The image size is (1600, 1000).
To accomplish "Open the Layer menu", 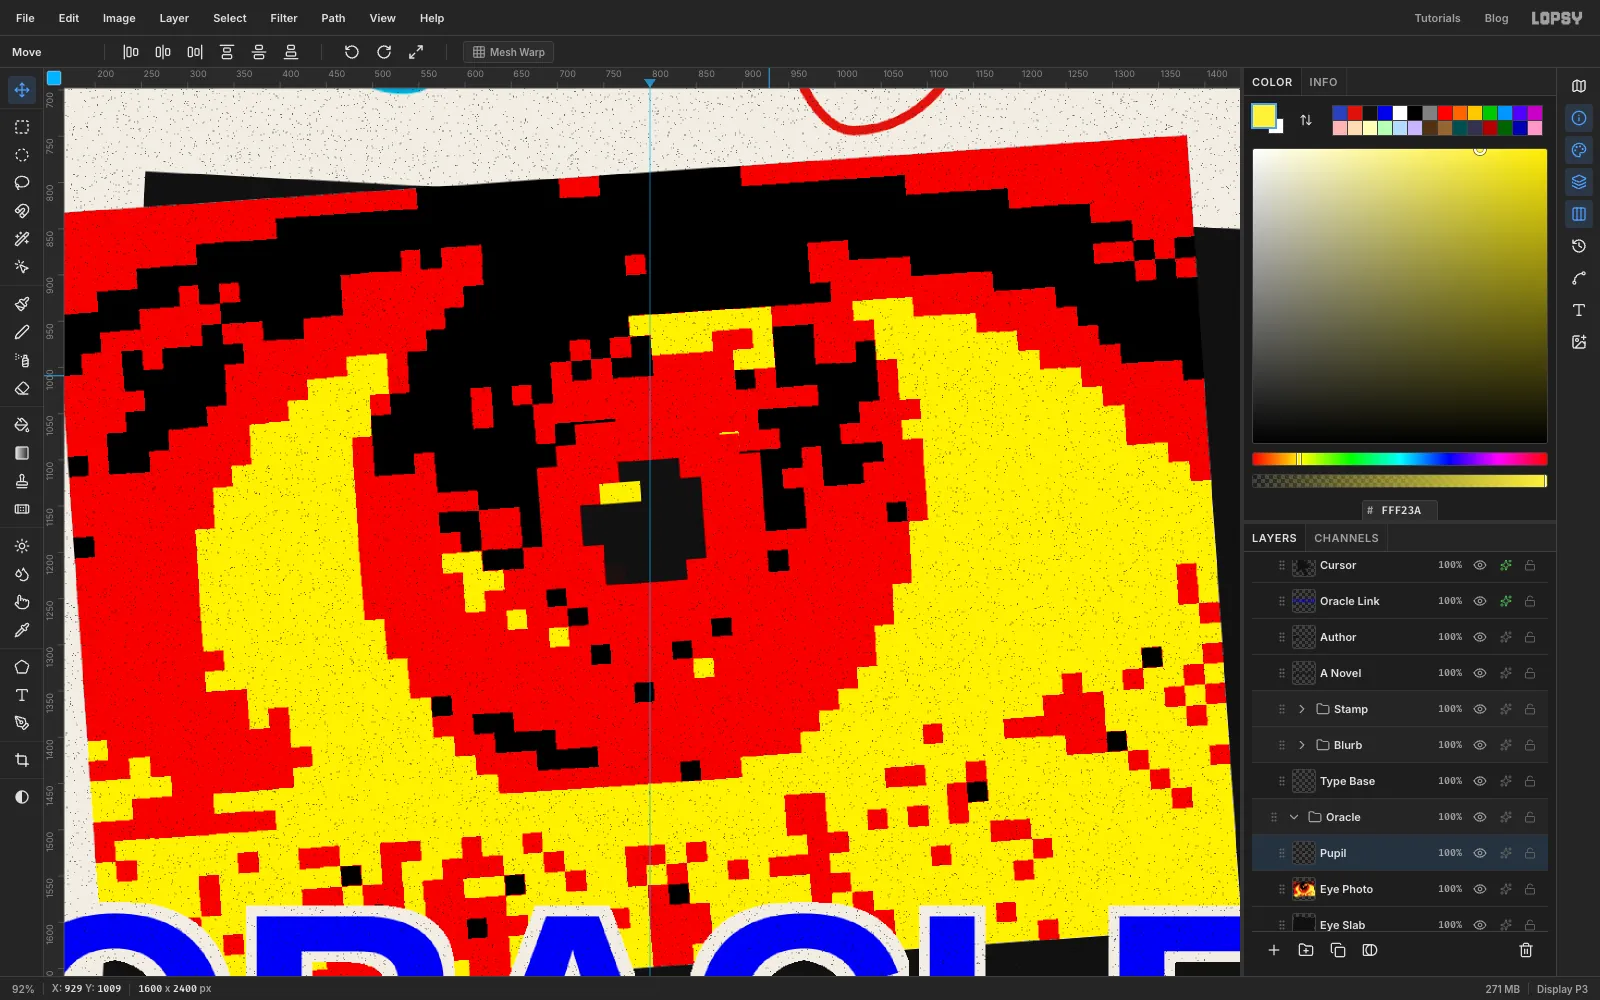I will 174,18.
